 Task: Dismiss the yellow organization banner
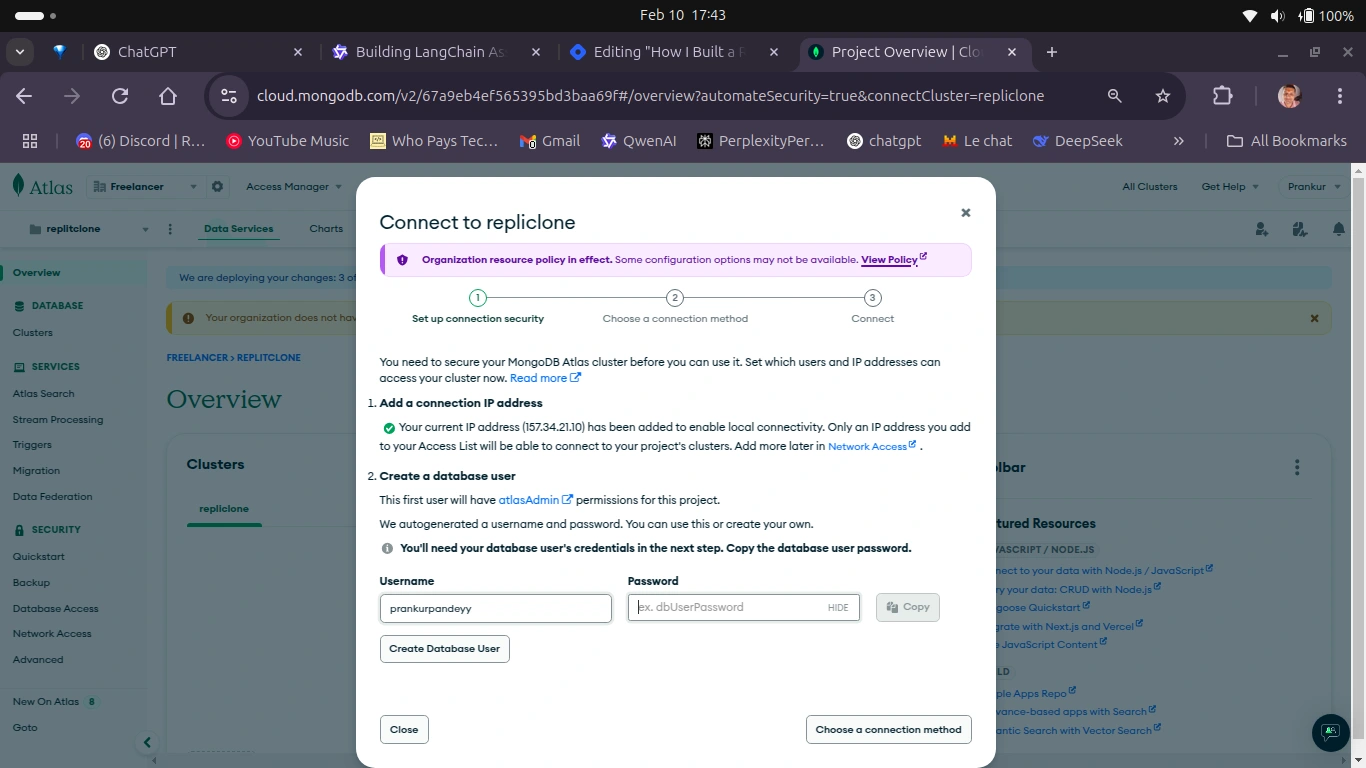[x=1314, y=318]
